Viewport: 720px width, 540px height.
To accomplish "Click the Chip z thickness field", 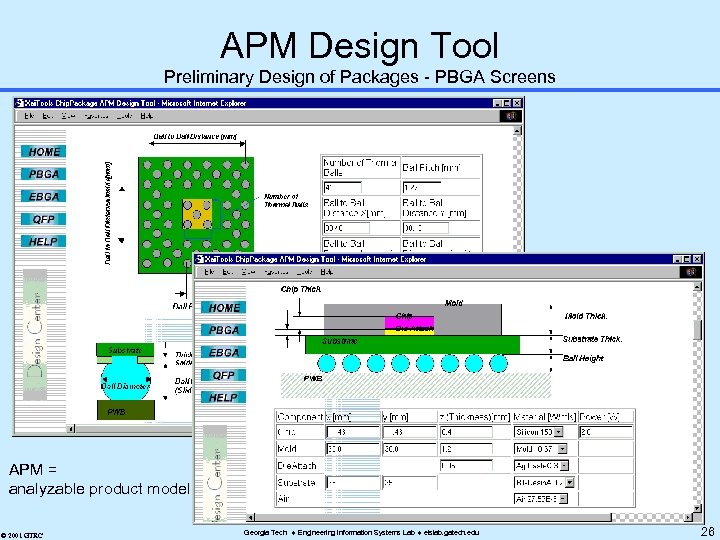I will pos(466,432).
